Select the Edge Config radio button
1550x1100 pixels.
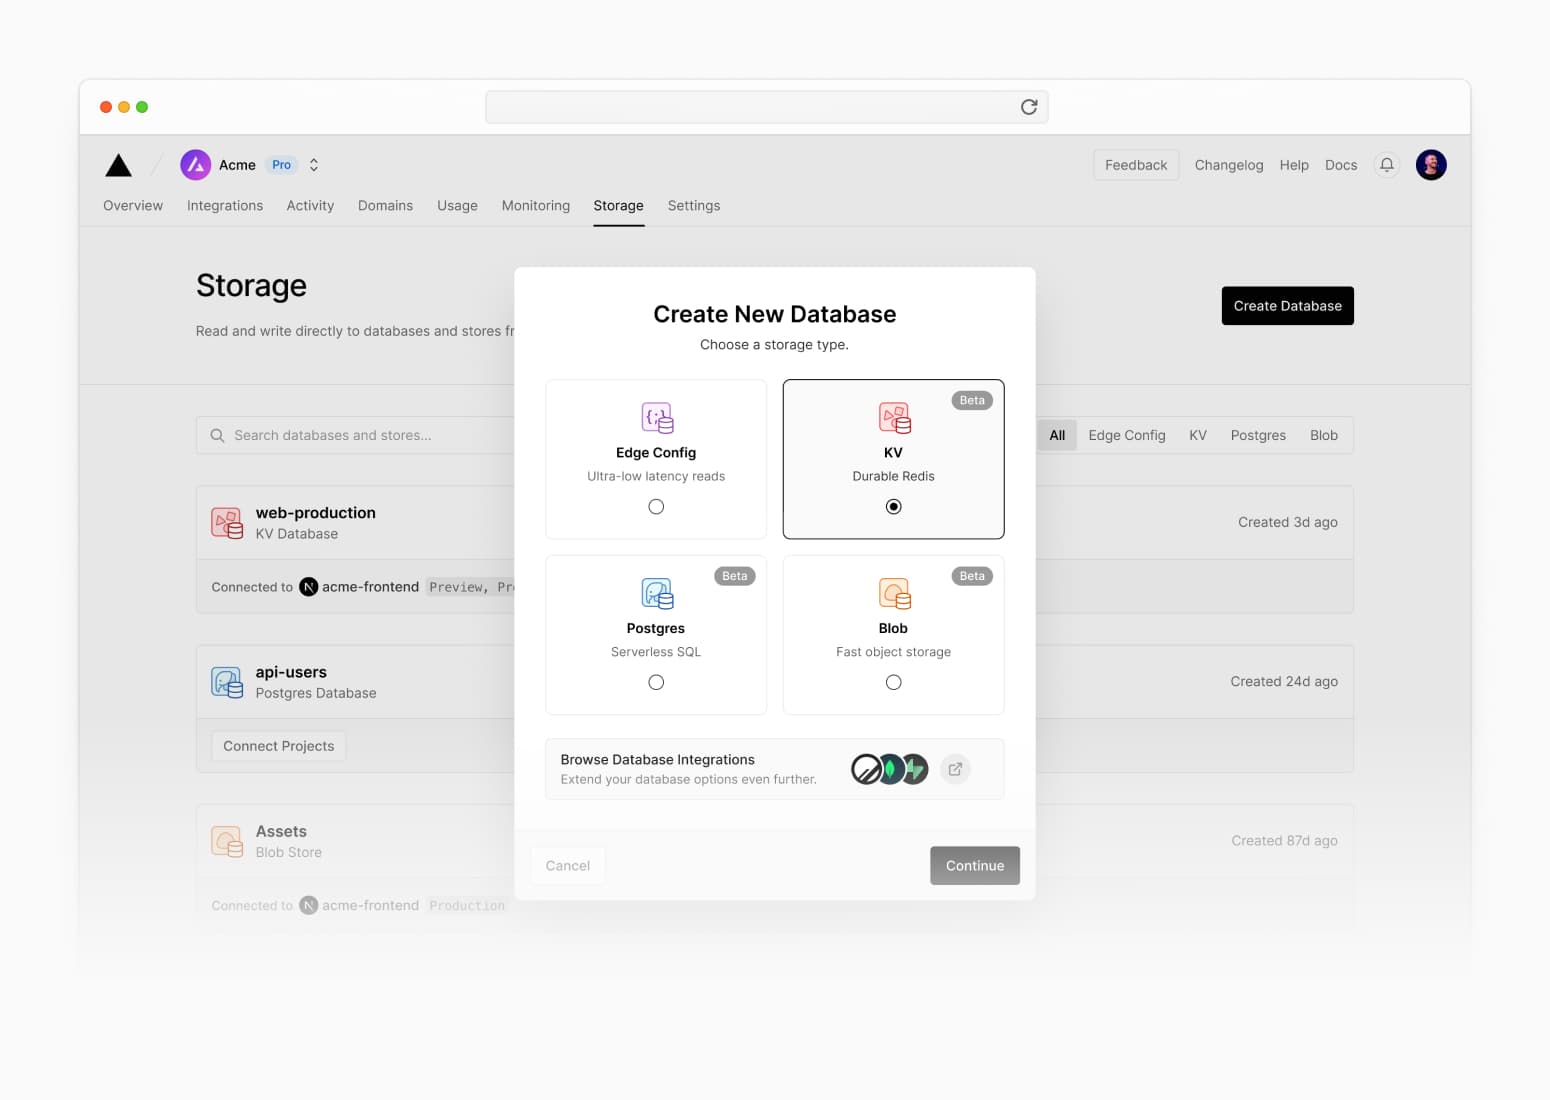656,507
